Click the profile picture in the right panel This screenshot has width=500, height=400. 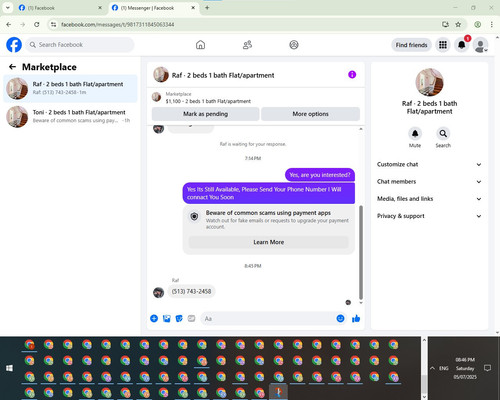point(429,82)
